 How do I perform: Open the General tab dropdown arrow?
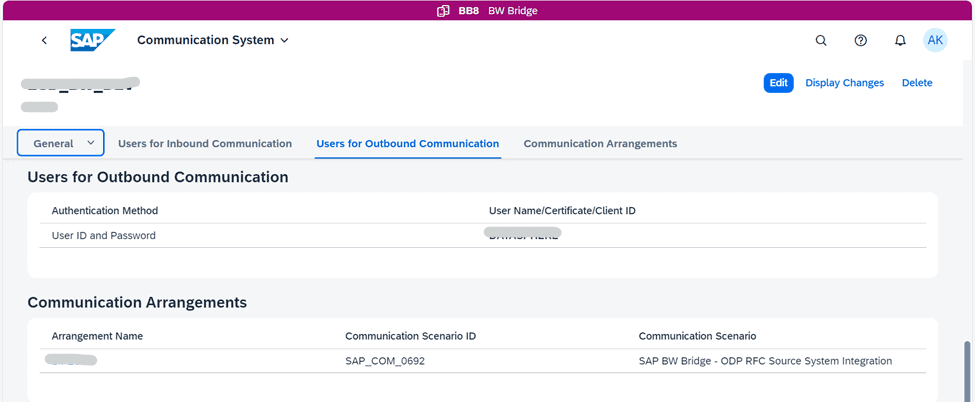[x=91, y=143]
